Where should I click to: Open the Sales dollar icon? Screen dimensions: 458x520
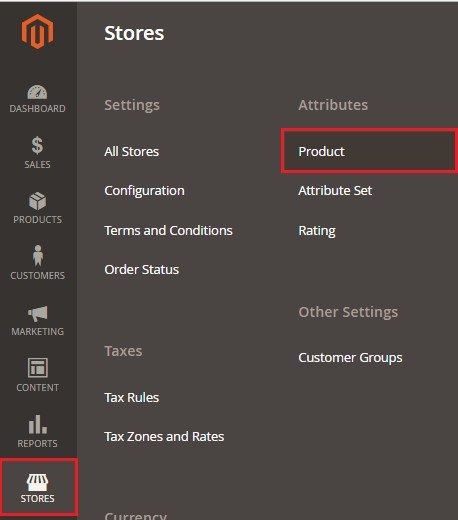pyautogui.click(x=37, y=145)
